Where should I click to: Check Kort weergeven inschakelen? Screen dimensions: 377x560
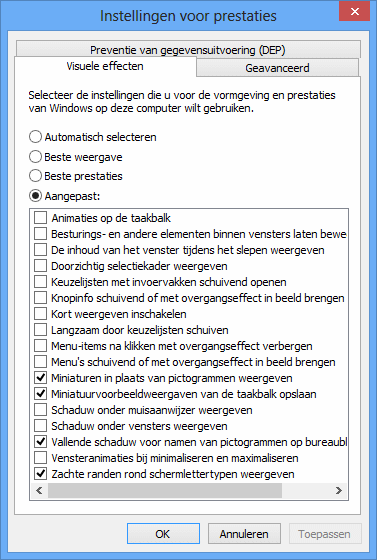coord(40,314)
